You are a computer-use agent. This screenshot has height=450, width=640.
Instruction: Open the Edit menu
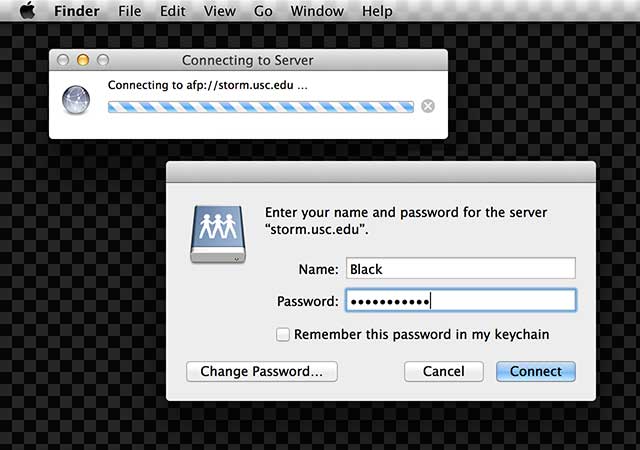click(x=172, y=12)
